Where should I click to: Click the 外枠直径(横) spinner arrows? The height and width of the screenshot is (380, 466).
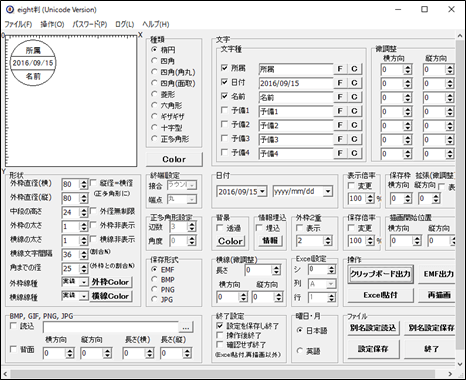pyautogui.click(x=83, y=184)
